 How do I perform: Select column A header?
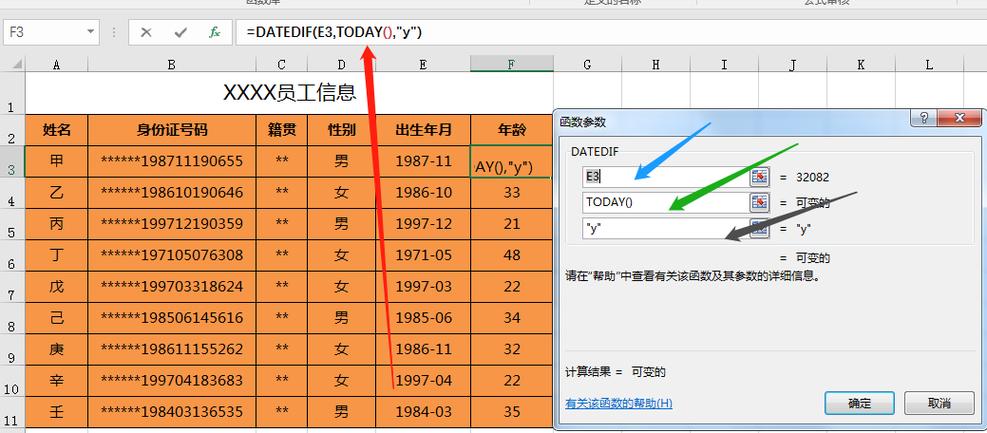57,64
